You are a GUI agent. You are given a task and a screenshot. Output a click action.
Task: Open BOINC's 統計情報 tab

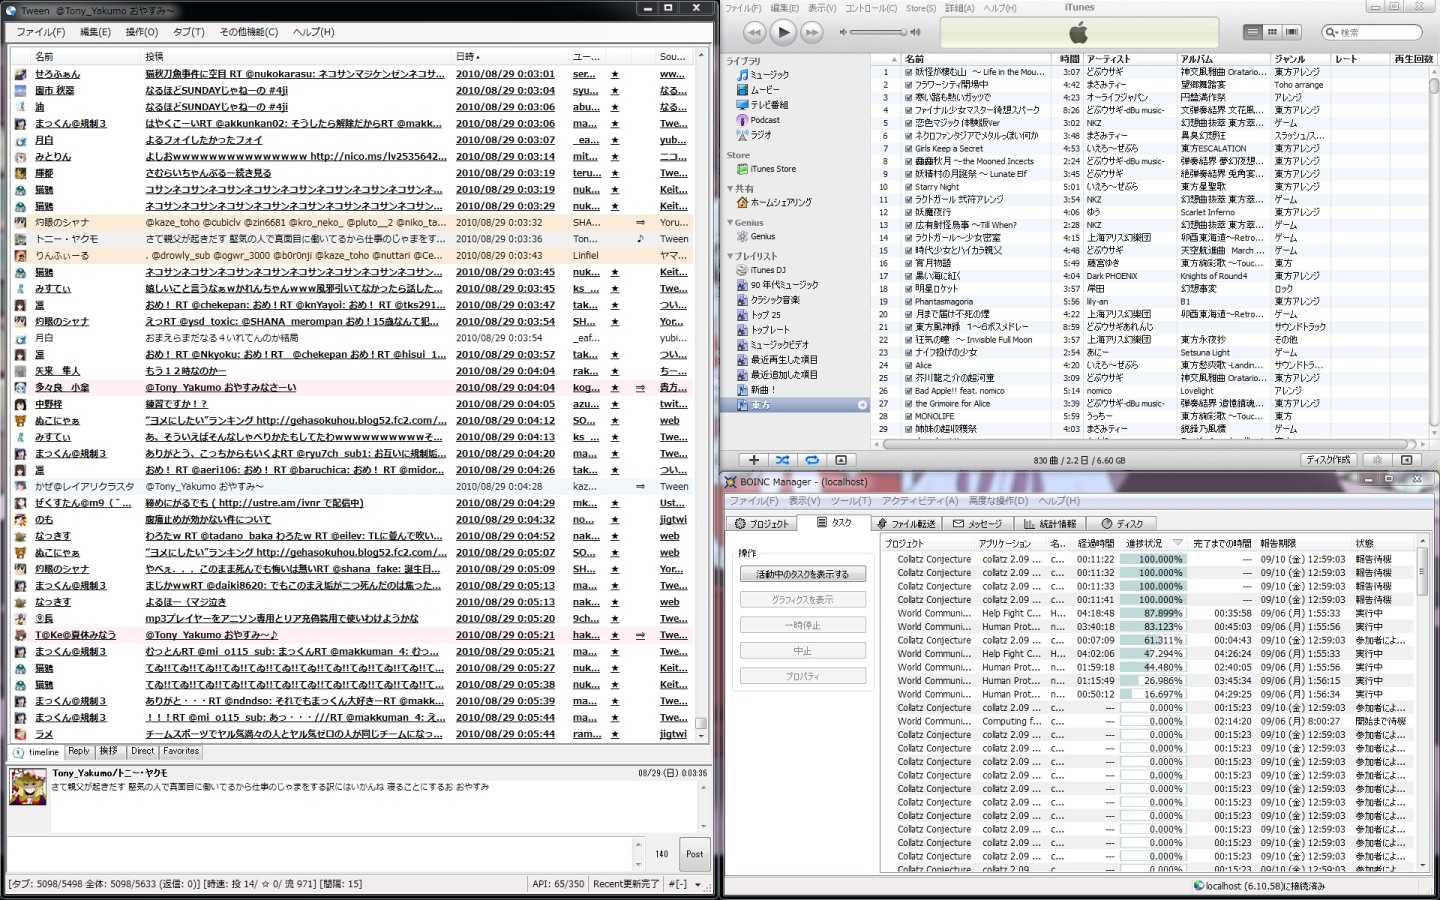[x=1050, y=523]
